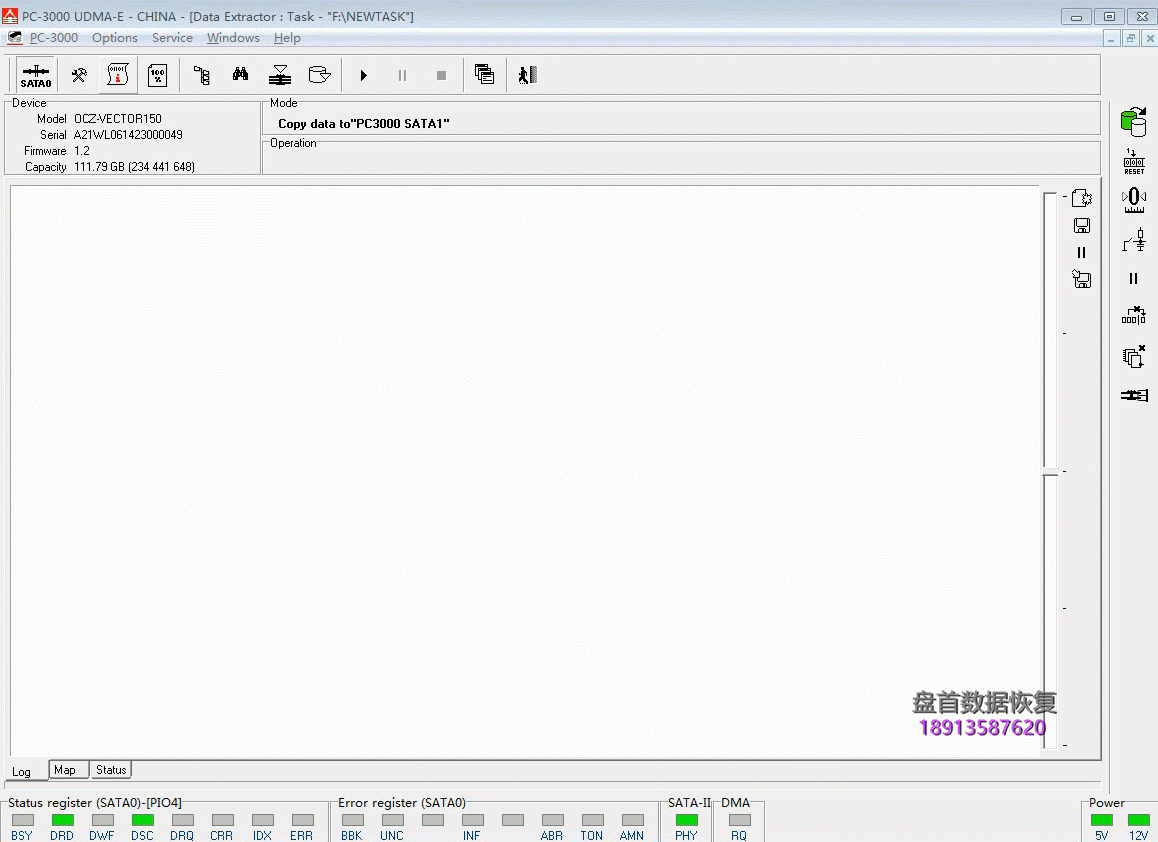Screen dimensions: 1158x842
Task: Click the capacity value 111.79 GB
Action: (134, 167)
